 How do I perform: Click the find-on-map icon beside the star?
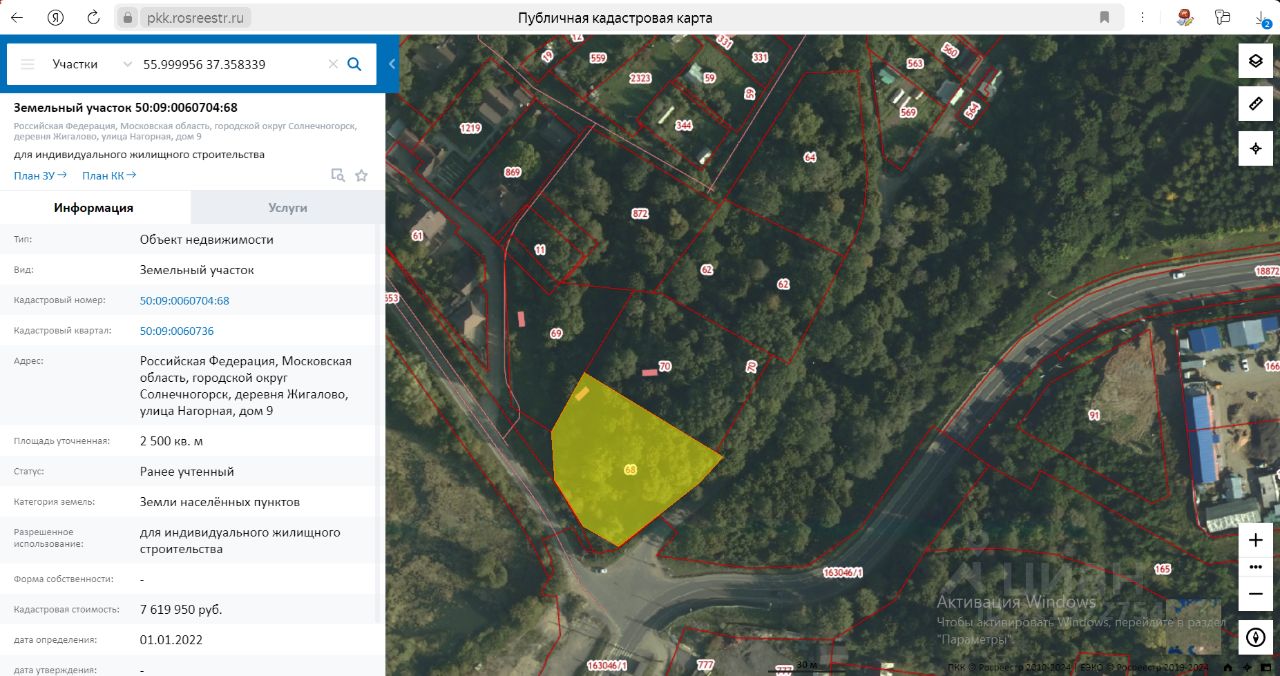338,175
